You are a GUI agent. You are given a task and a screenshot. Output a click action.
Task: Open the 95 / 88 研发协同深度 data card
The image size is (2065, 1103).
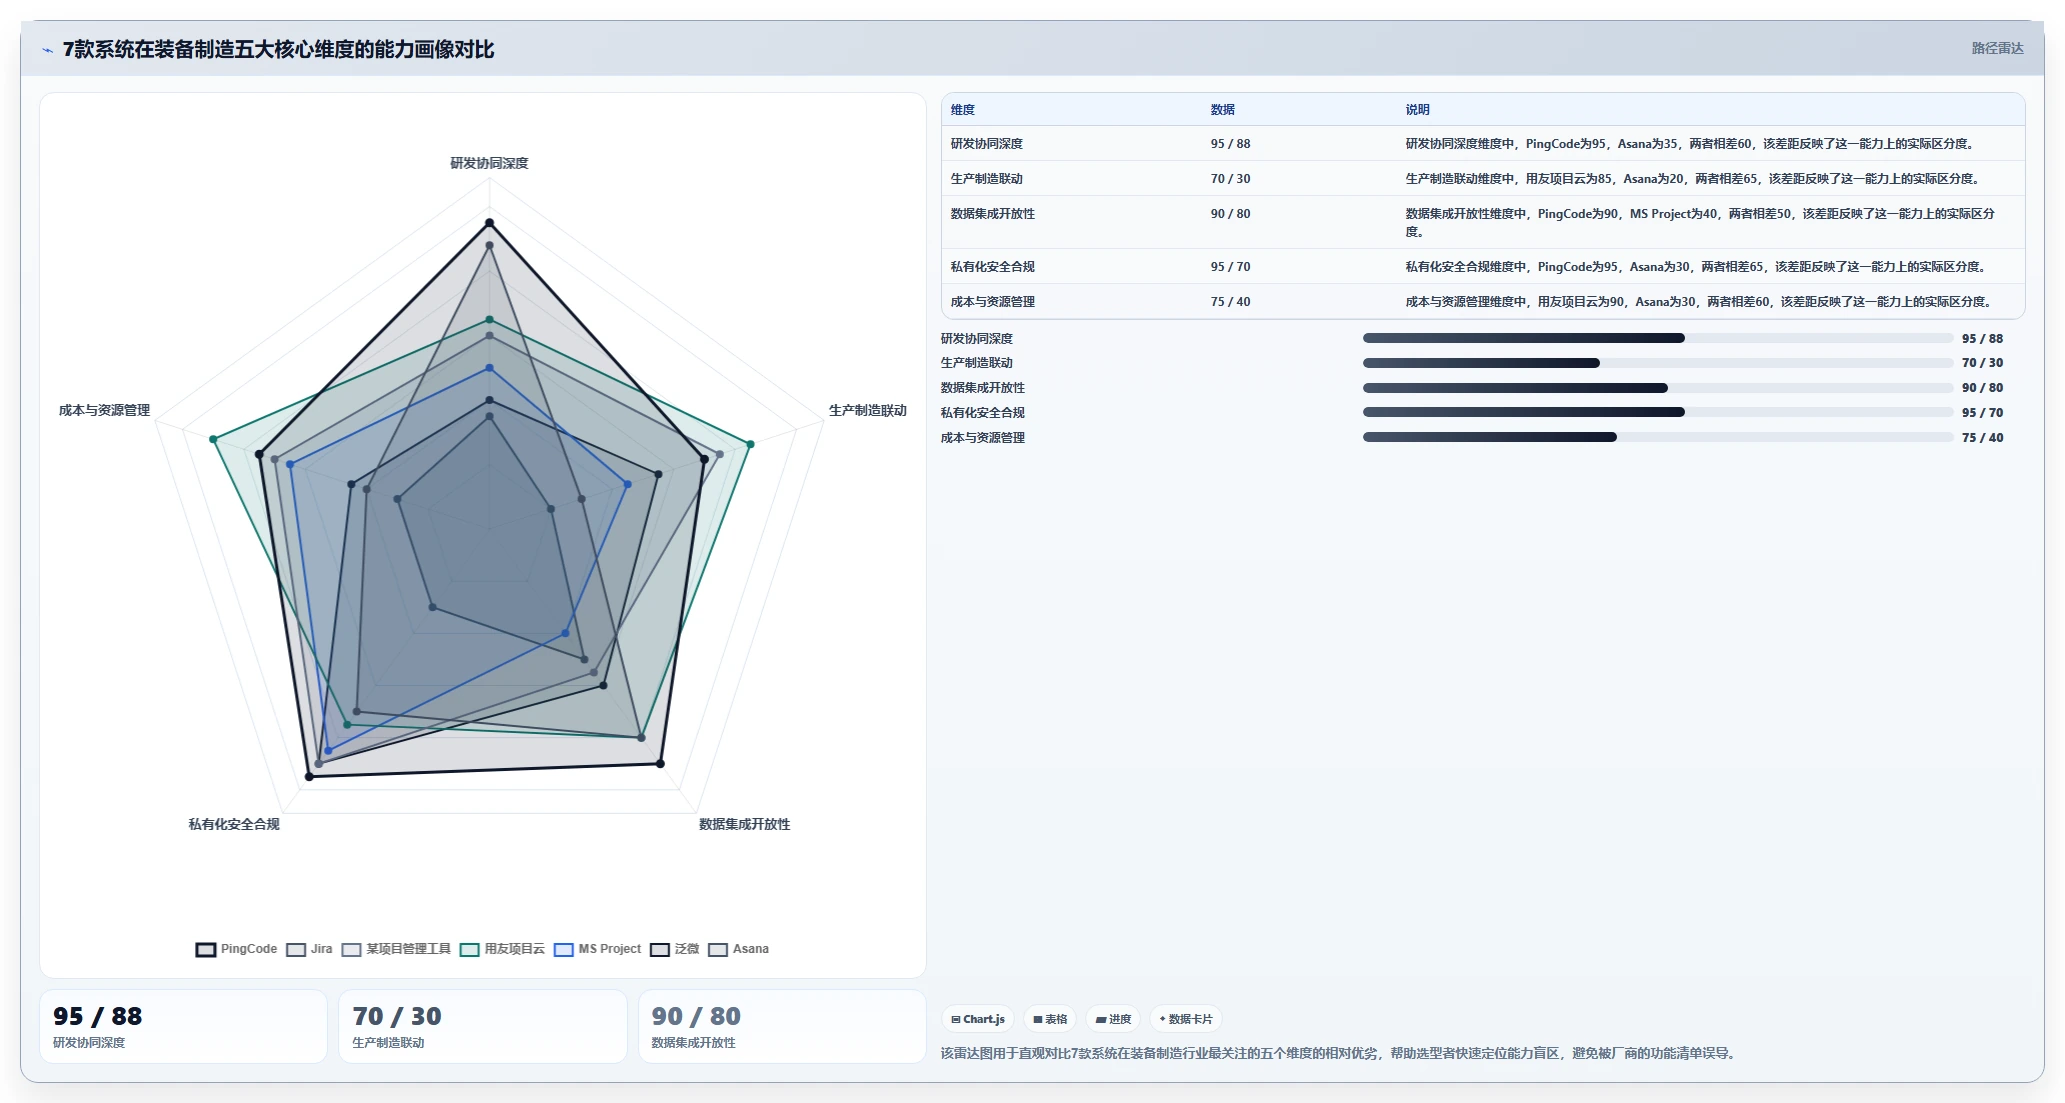click(183, 1026)
